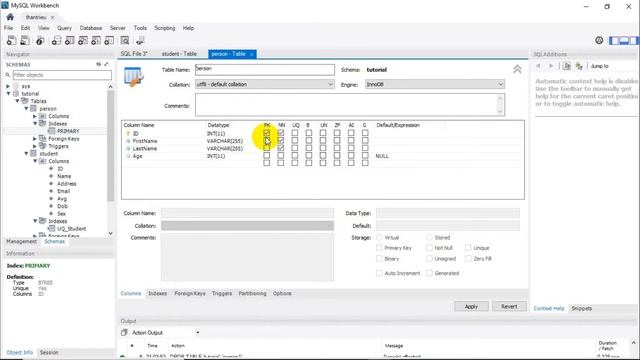Create a new function toolbar icon
Screen dimensions: 640x360
(x=109, y=40)
